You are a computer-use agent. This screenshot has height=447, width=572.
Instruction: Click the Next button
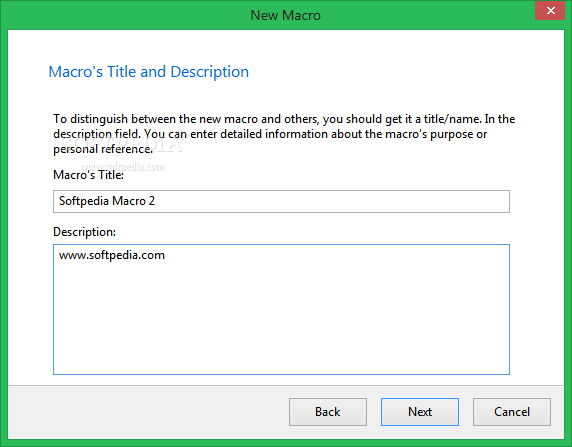tap(420, 412)
